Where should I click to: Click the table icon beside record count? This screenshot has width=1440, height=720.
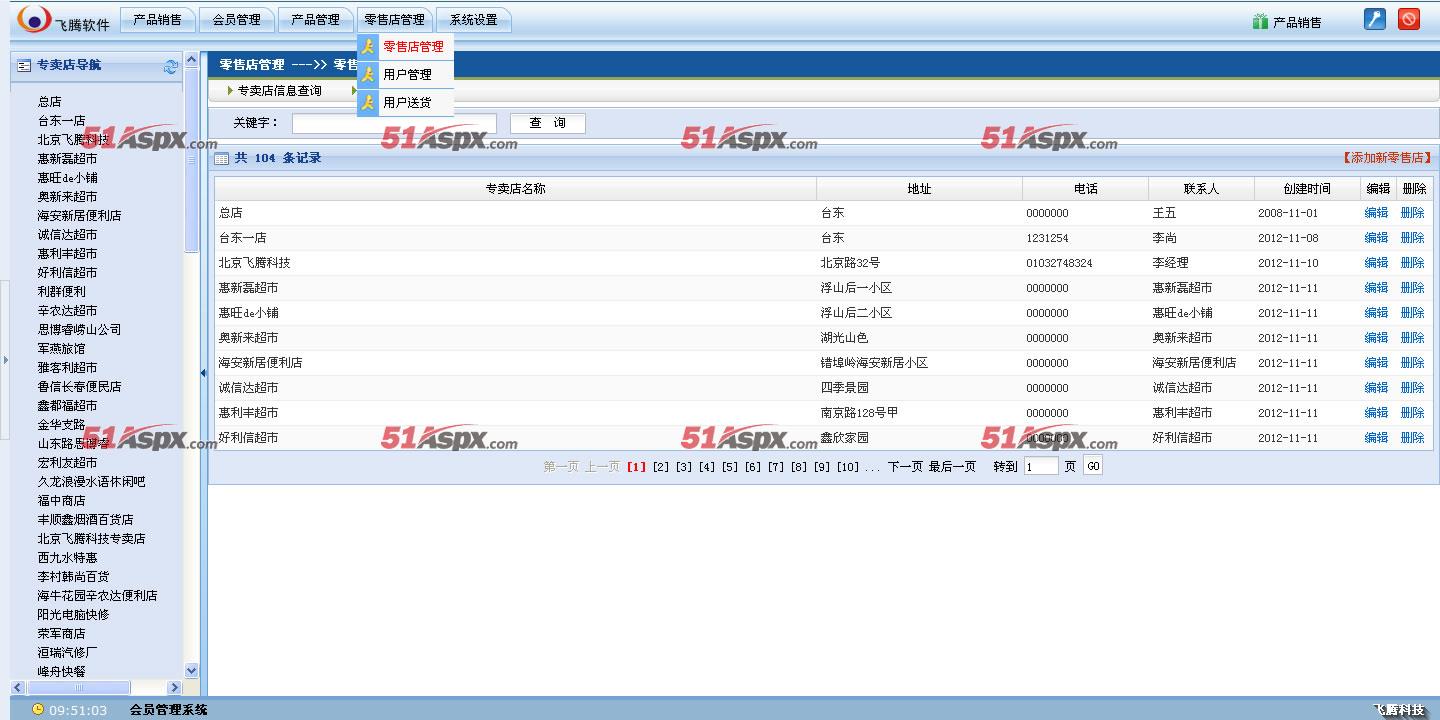pyautogui.click(x=222, y=158)
